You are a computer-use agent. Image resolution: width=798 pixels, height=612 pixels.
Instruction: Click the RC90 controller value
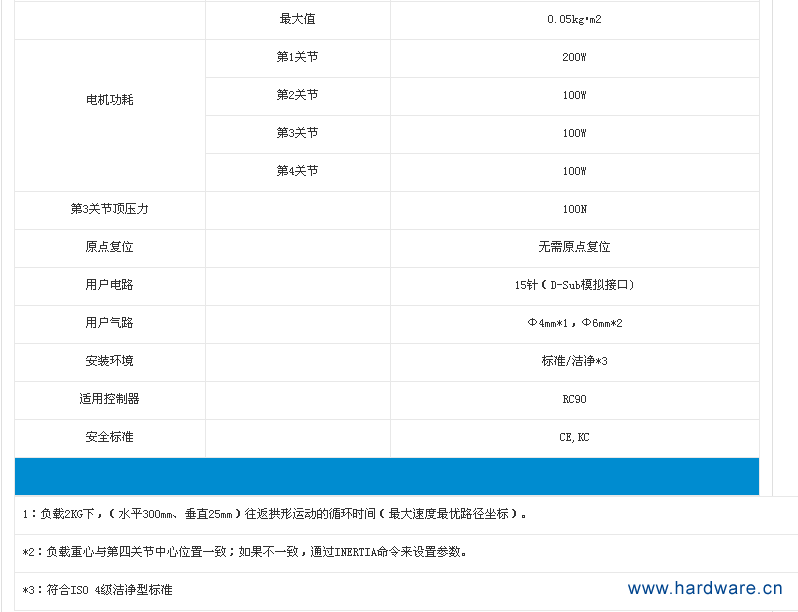point(574,400)
